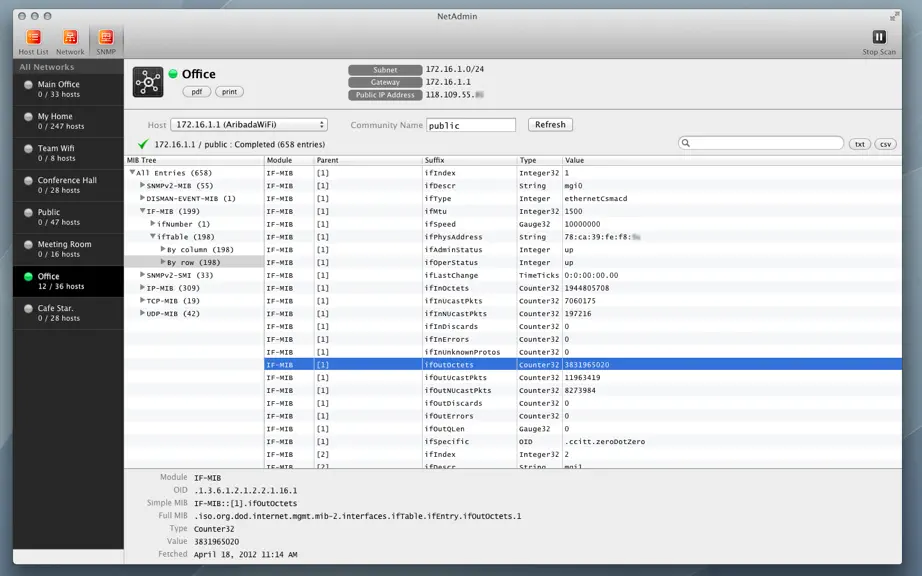This screenshot has height=576, width=922.
Task: Select the ifDescr row with value mgi0
Action: pos(583,186)
